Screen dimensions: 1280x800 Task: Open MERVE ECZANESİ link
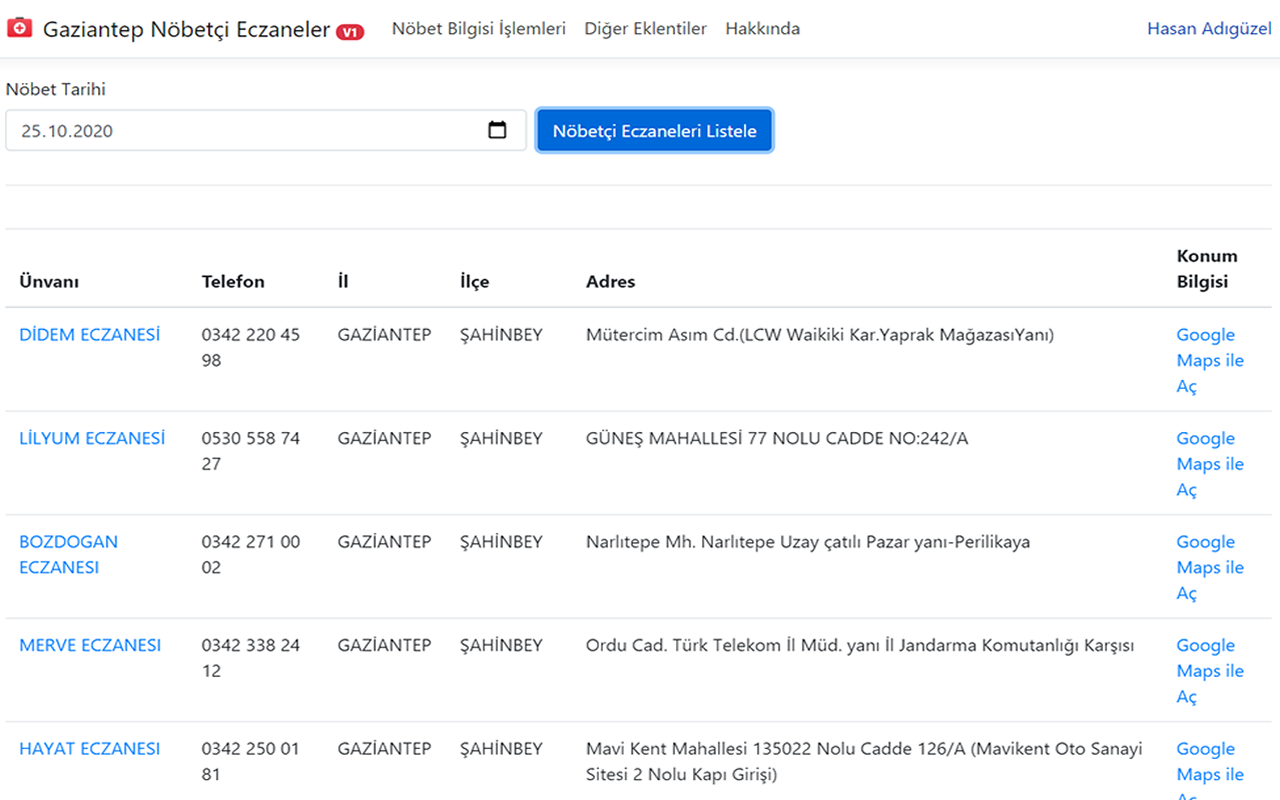90,645
